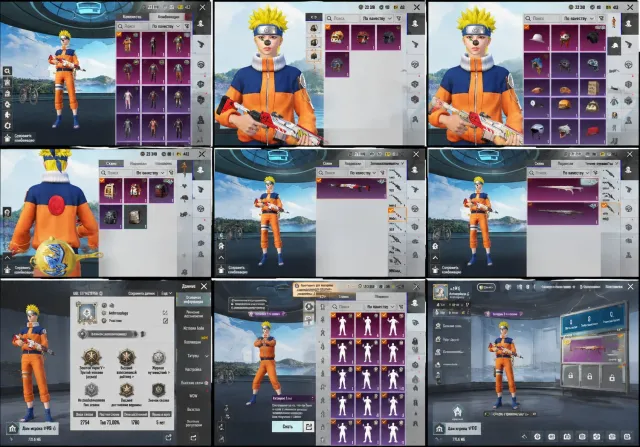
Task: Click search field on emotes screen
Action: pyautogui.click(x=346, y=307)
